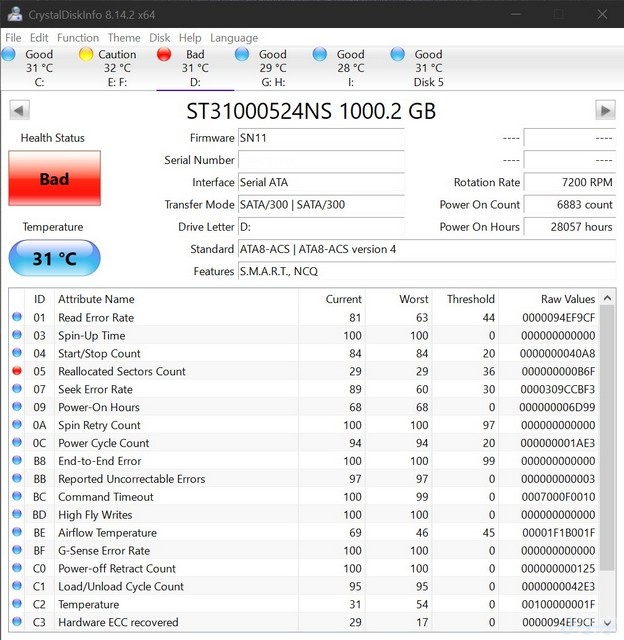Select the Bad disk D: red status icon
Image resolution: width=624 pixels, height=640 pixels.
[164, 54]
